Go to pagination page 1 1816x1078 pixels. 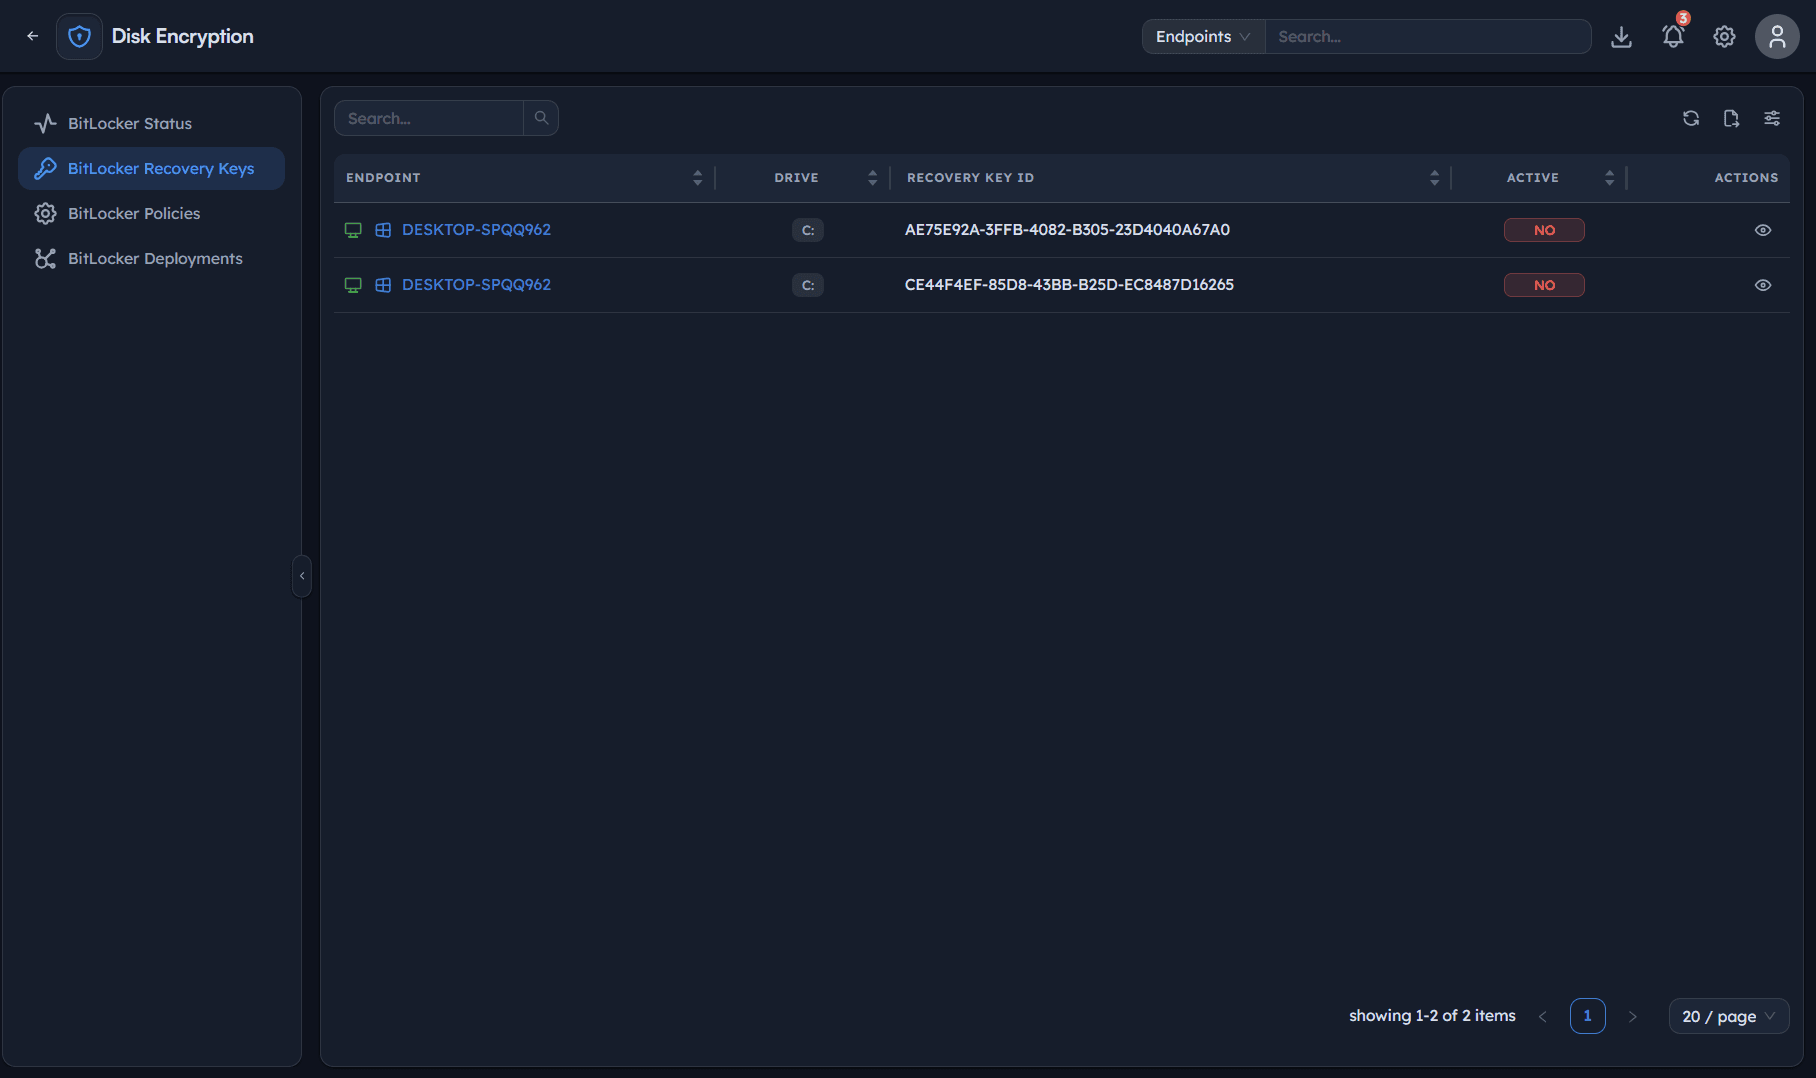[x=1587, y=1016]
